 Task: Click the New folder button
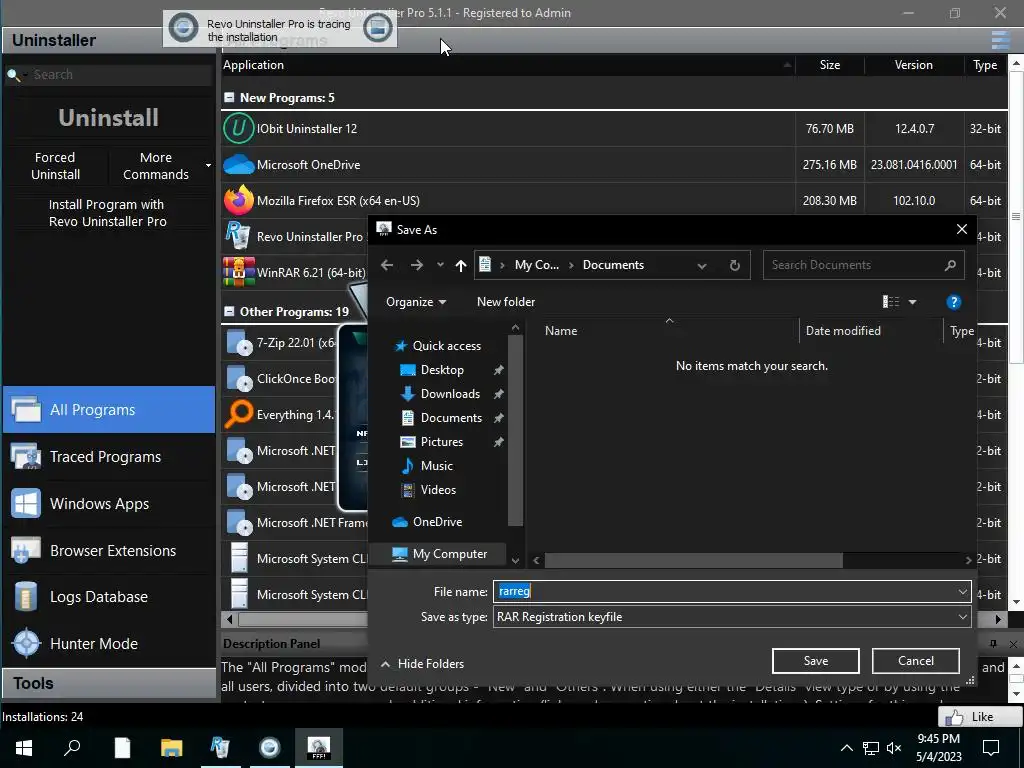pos(506,302)
